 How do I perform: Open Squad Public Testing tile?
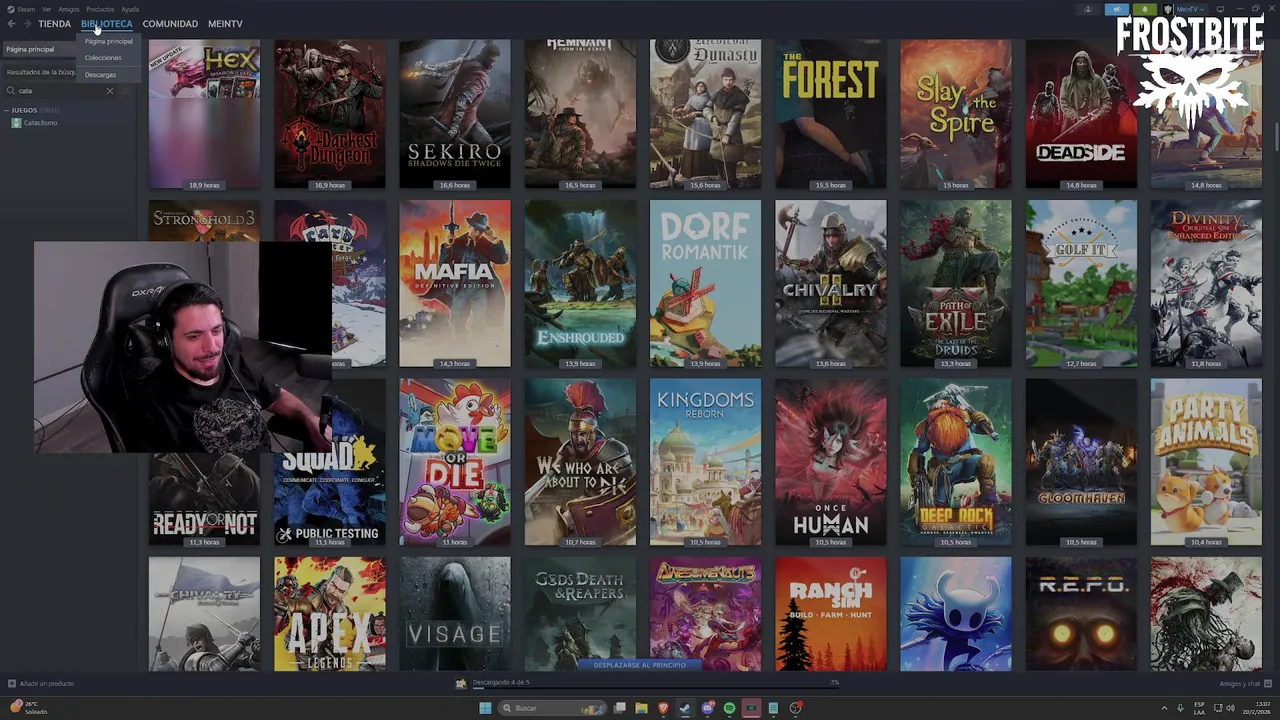330,497
